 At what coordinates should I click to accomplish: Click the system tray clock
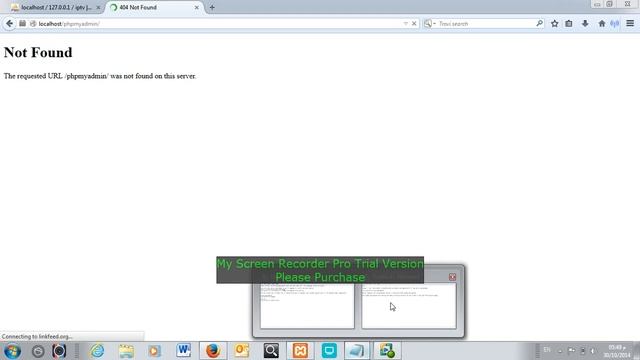(x=617, y=351)
